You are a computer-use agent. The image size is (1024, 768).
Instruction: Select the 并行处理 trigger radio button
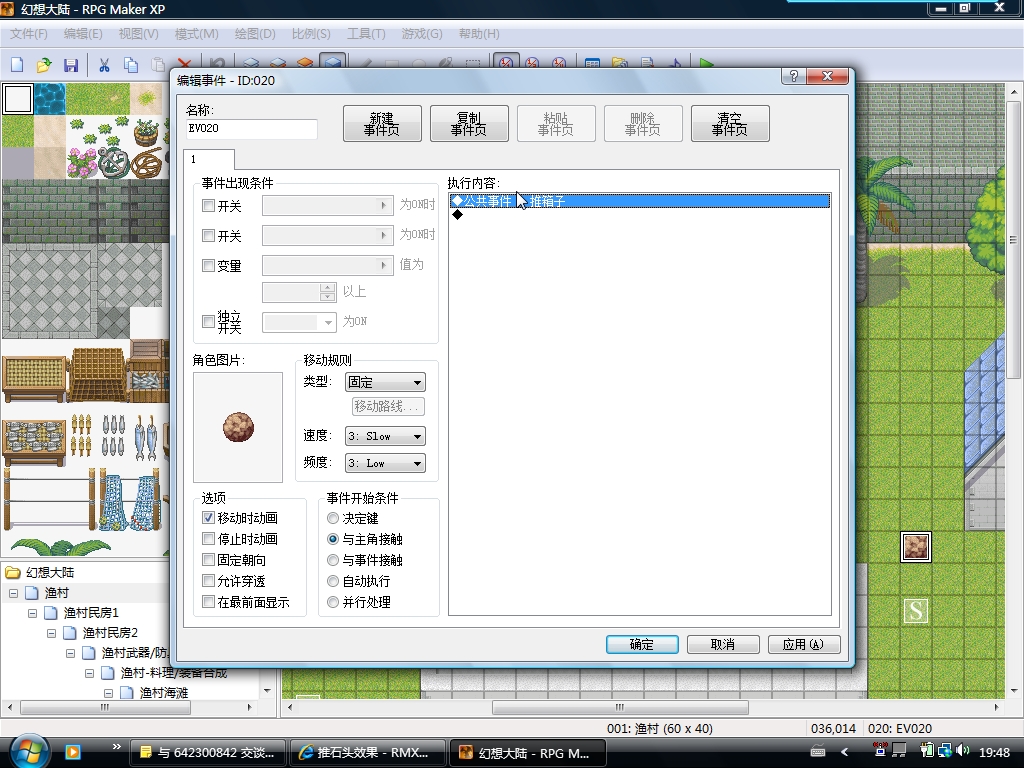pyautogui.click(x=333, y=602)
